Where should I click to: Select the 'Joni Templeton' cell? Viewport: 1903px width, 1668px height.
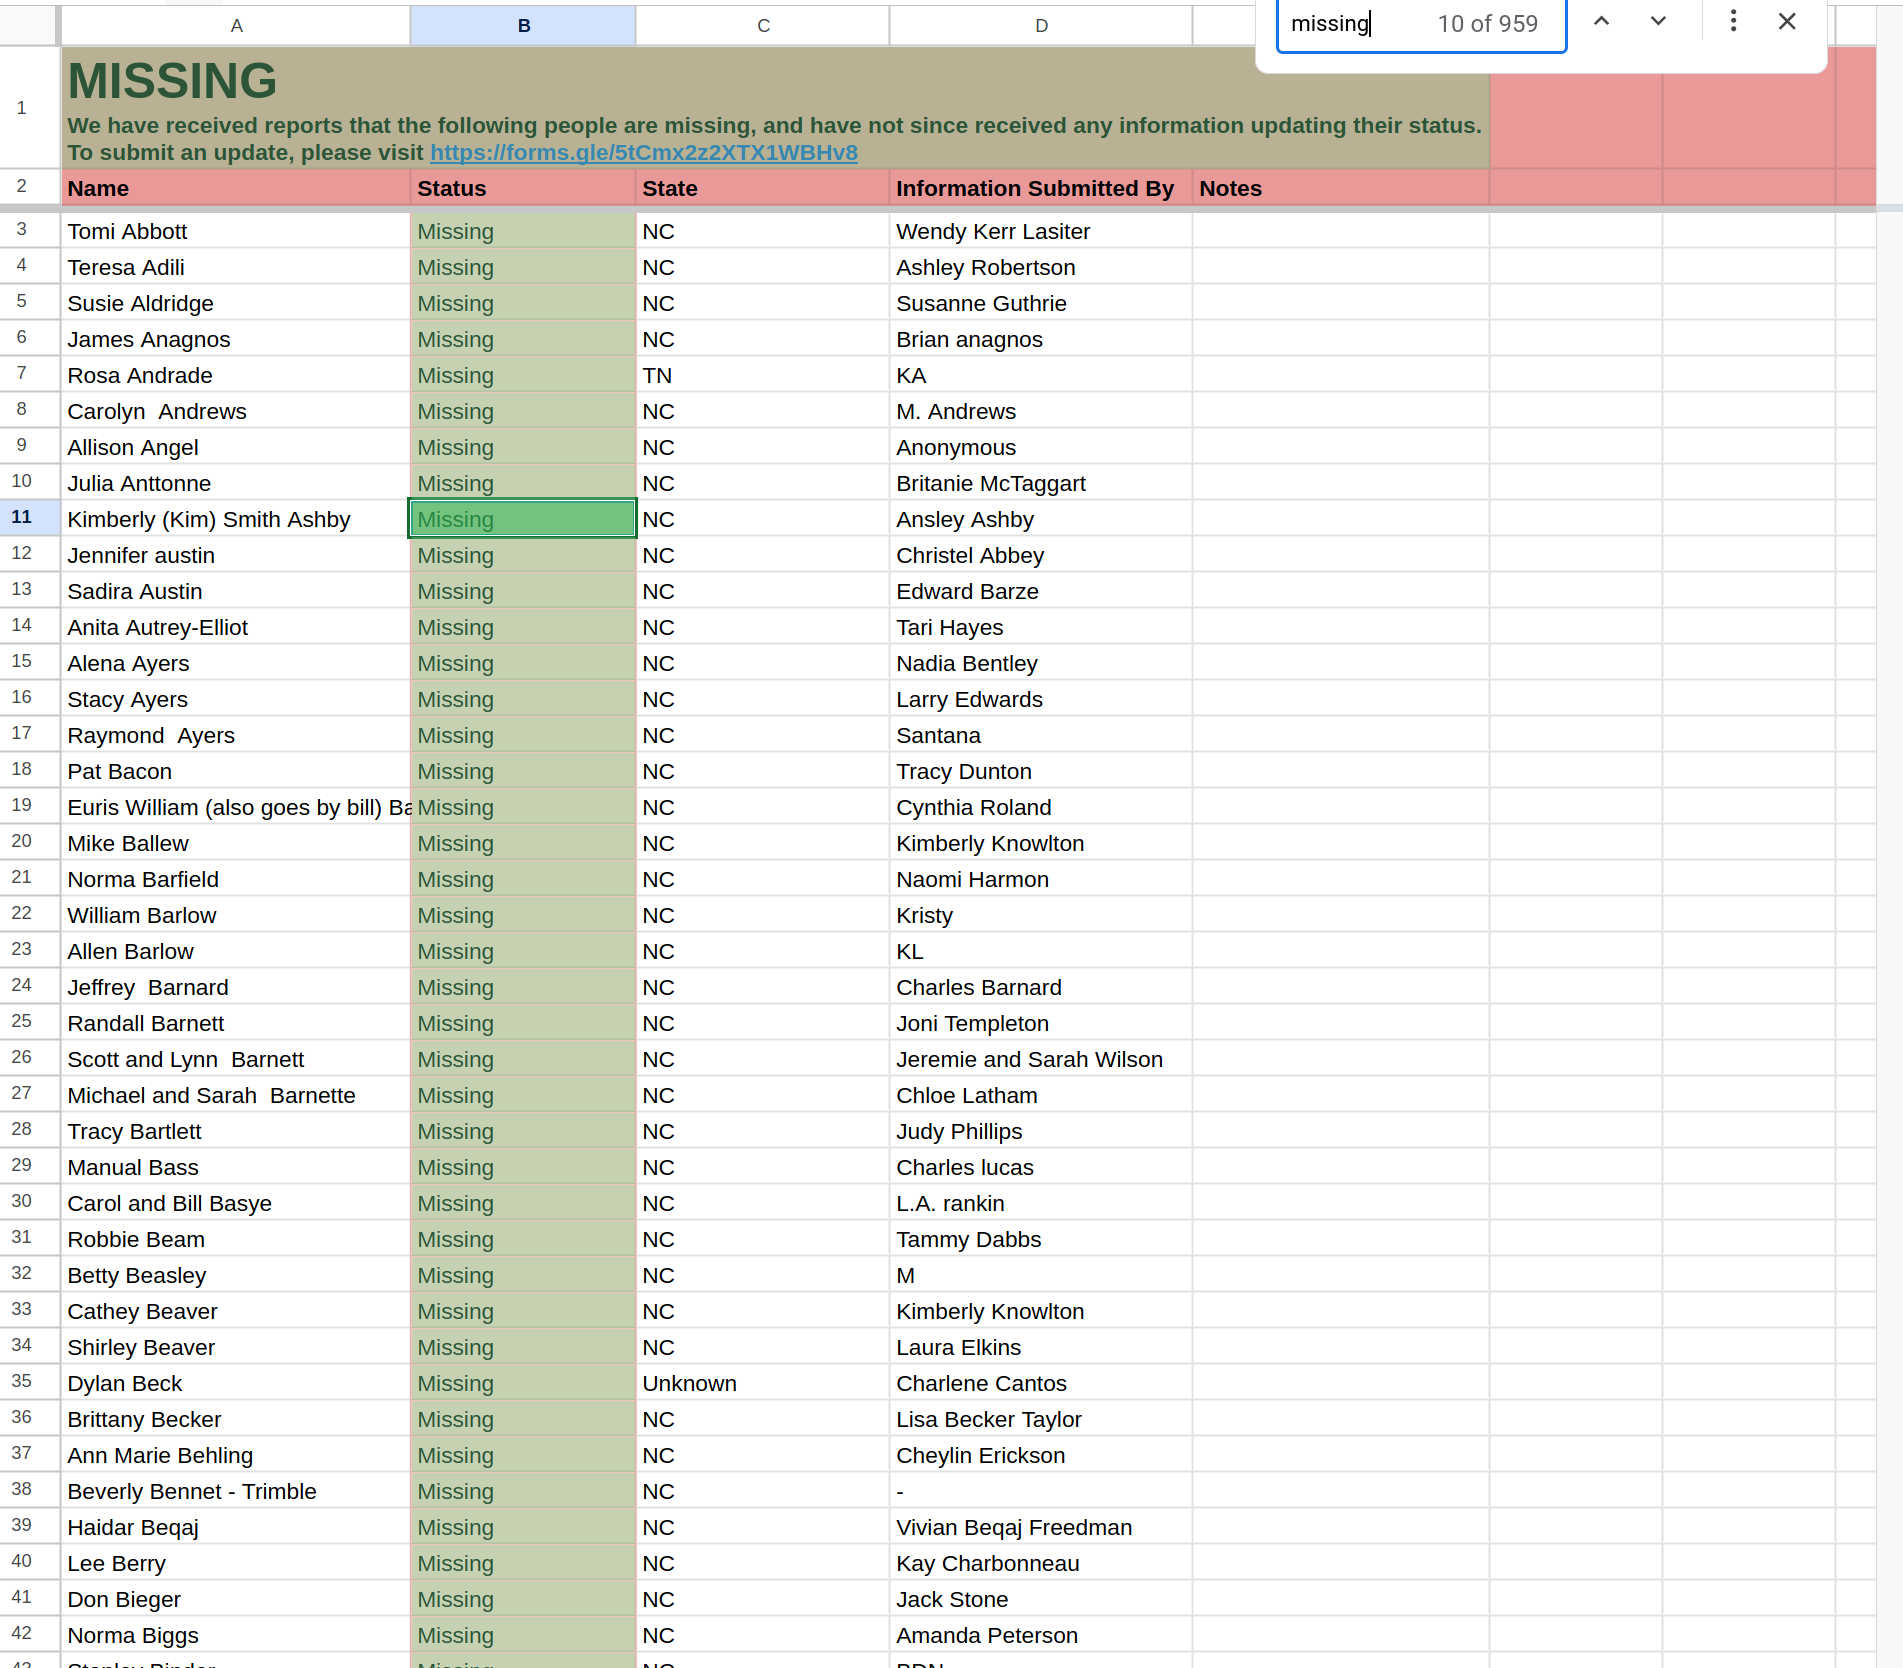tap(1041, 1023)
